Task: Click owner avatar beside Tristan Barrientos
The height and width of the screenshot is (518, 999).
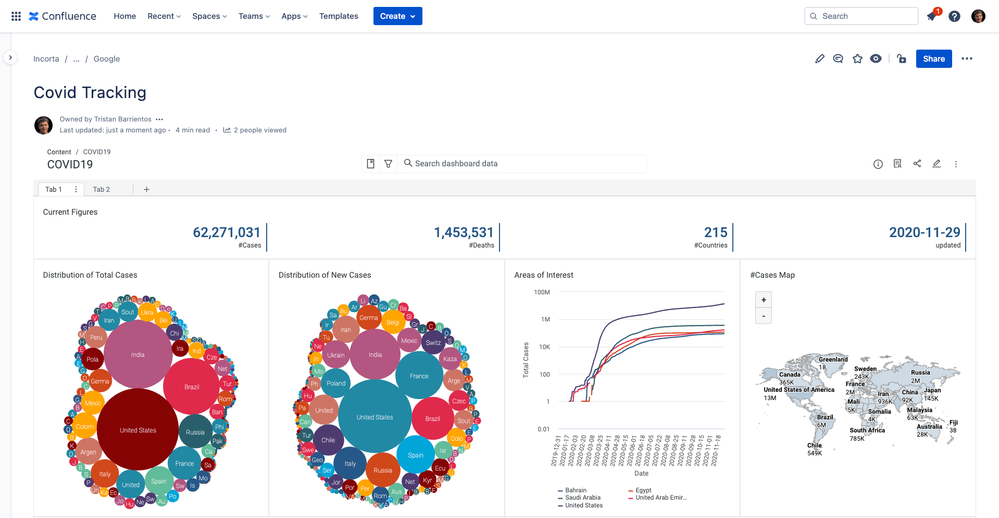Action: 43,125
